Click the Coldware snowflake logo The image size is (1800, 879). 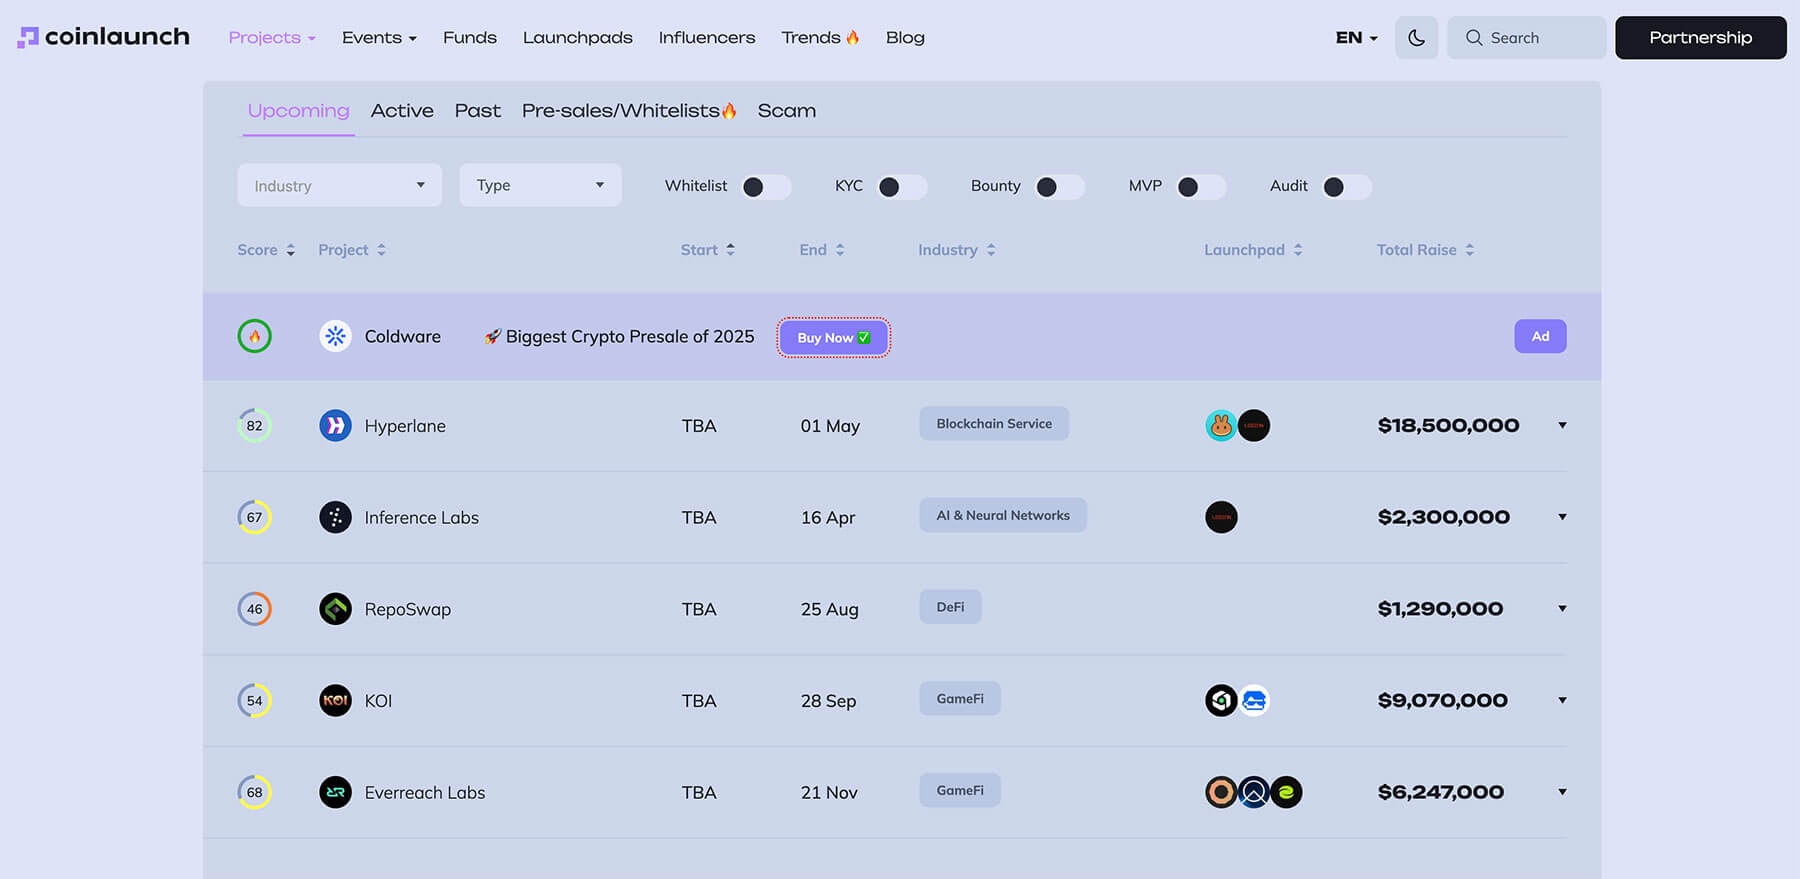click(x=335, y=336)
